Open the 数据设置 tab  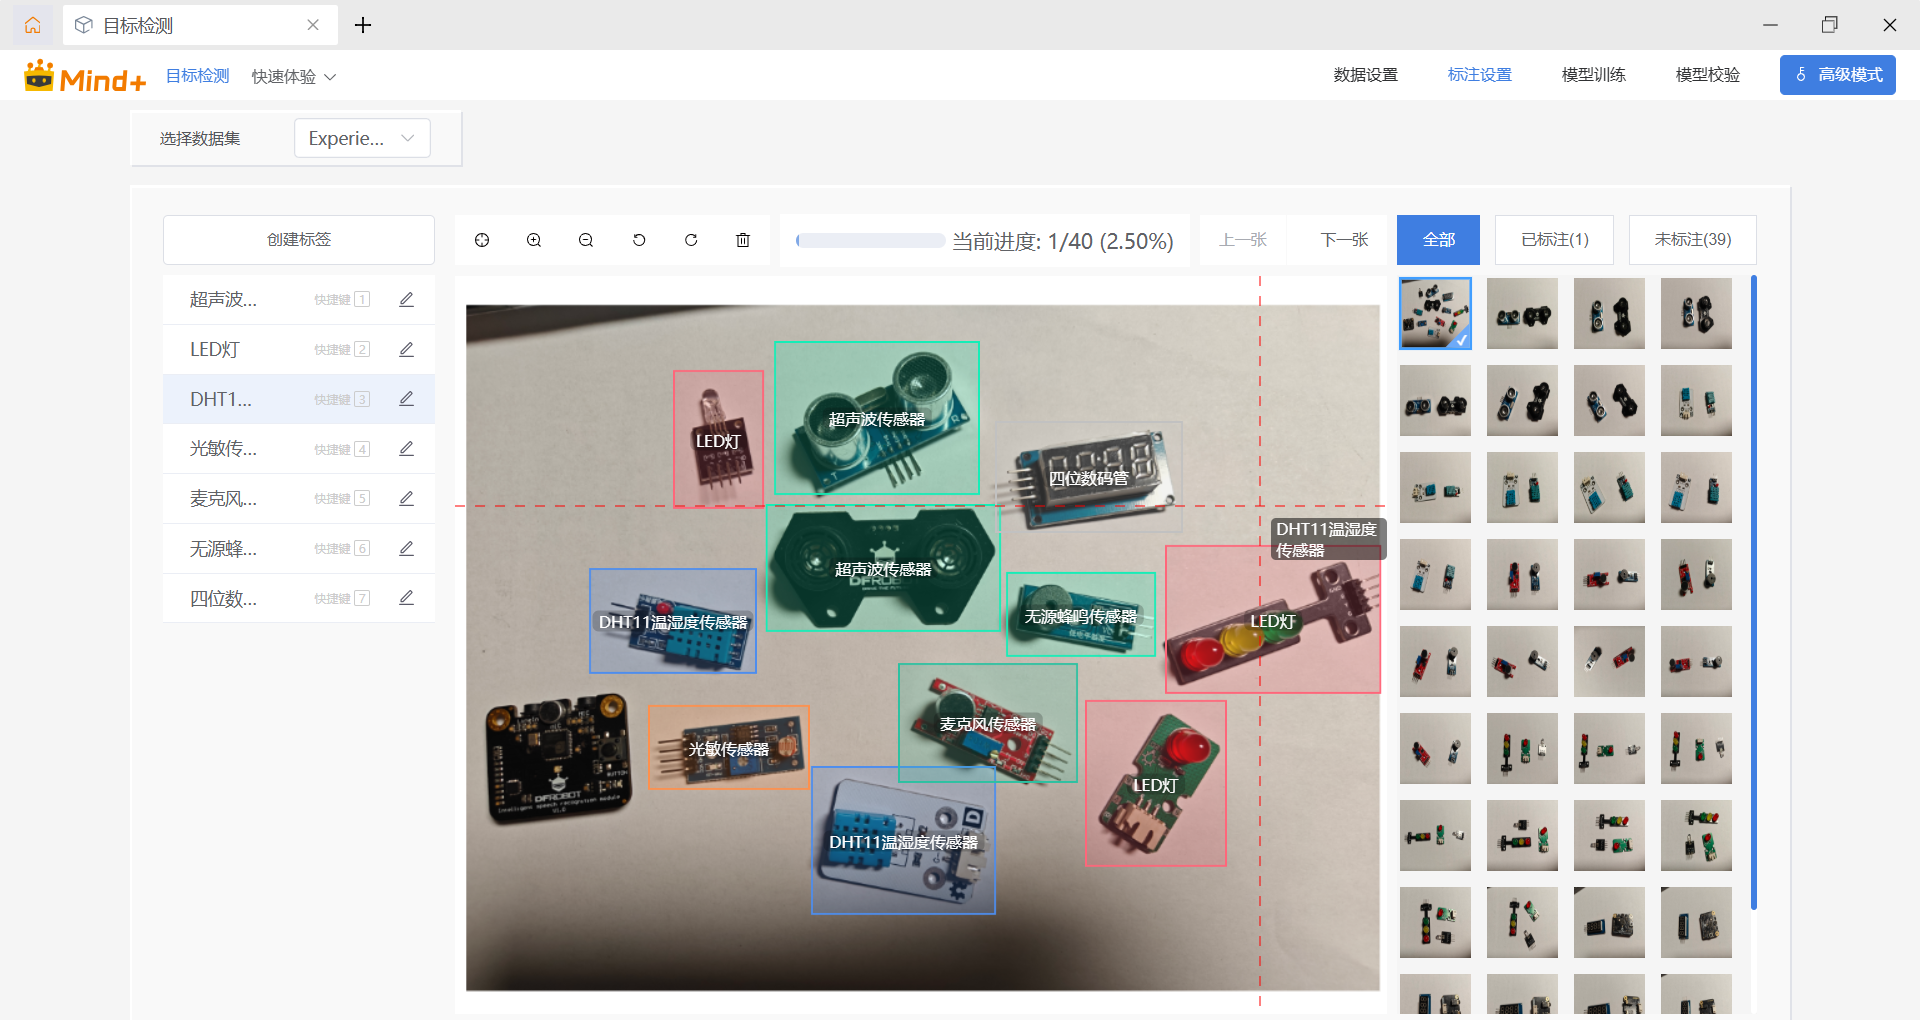point(1365,75)
